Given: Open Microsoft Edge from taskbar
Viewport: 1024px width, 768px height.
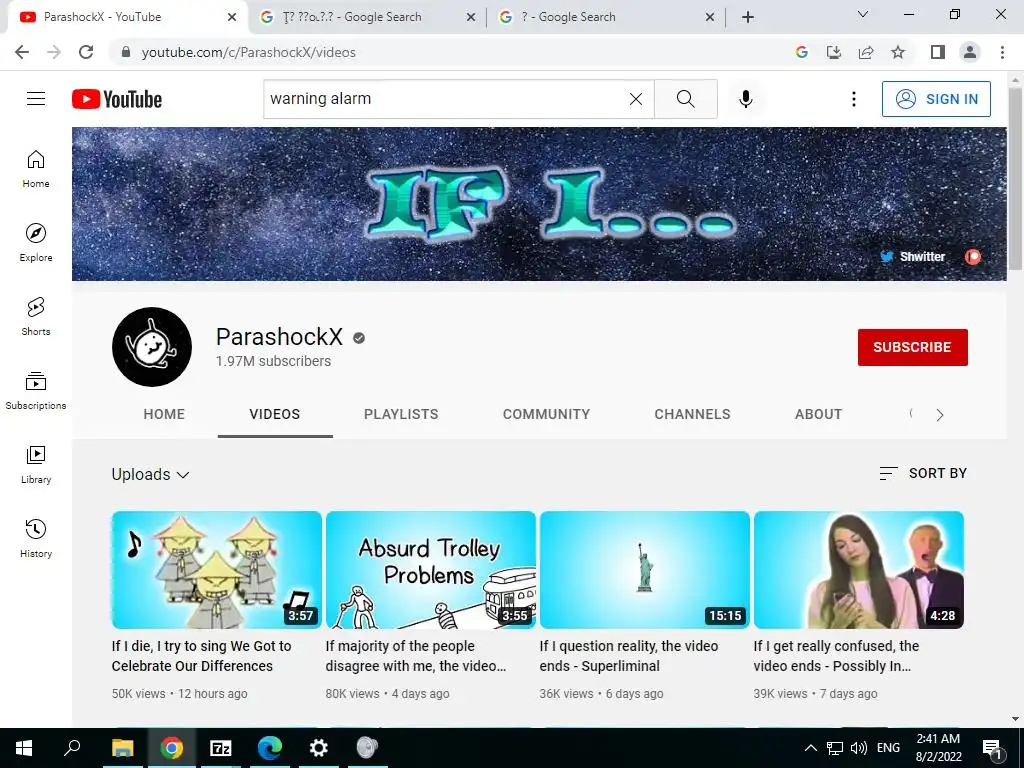Looking at the screenshot, I should [x=270, y=748].
